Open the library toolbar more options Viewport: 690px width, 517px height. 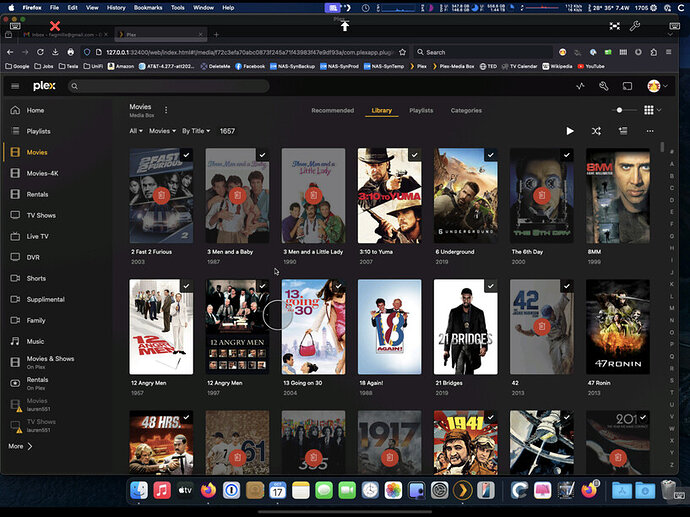(x=650, y=131)
